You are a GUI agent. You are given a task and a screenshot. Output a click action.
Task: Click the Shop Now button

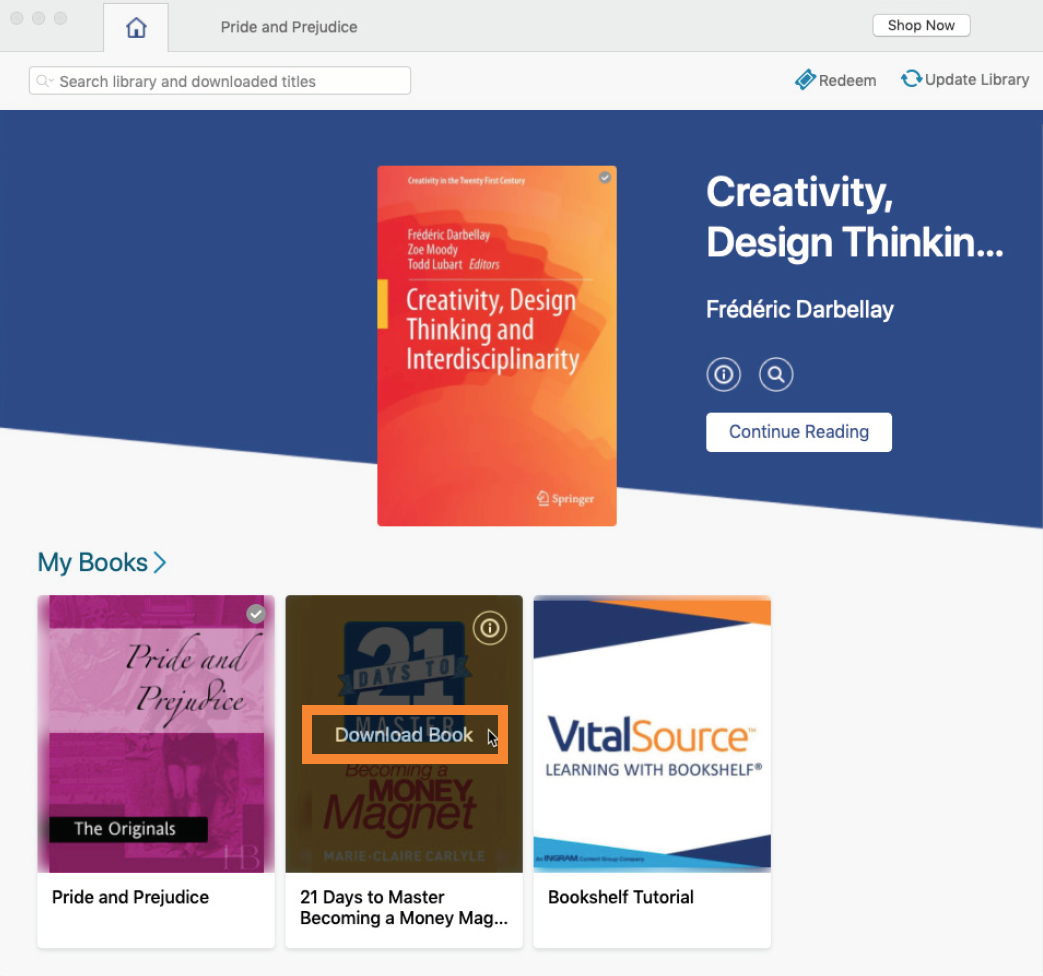(x=921, y=25)
